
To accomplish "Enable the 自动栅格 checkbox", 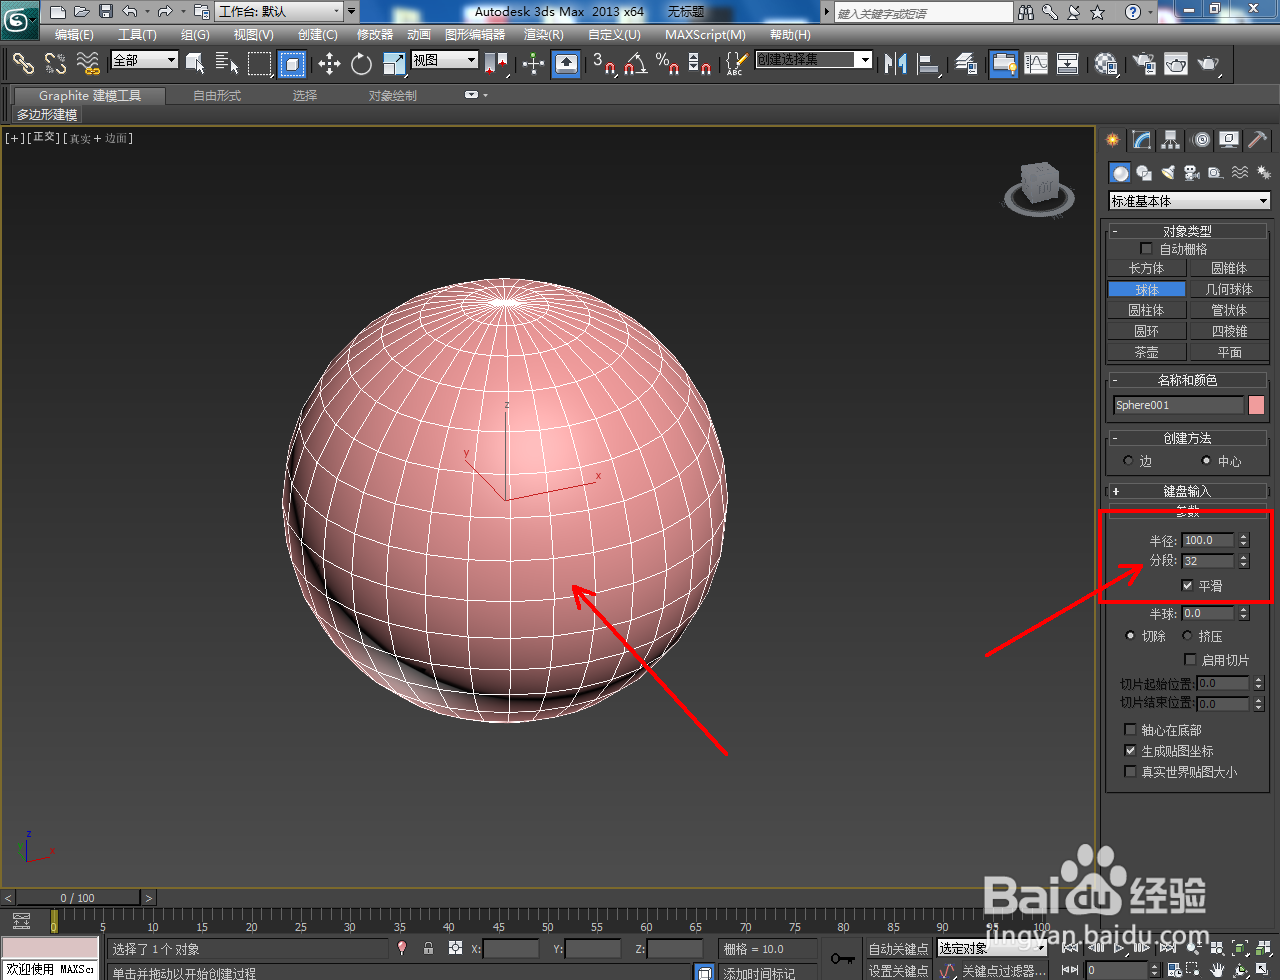I will (x=1146, y=248).
